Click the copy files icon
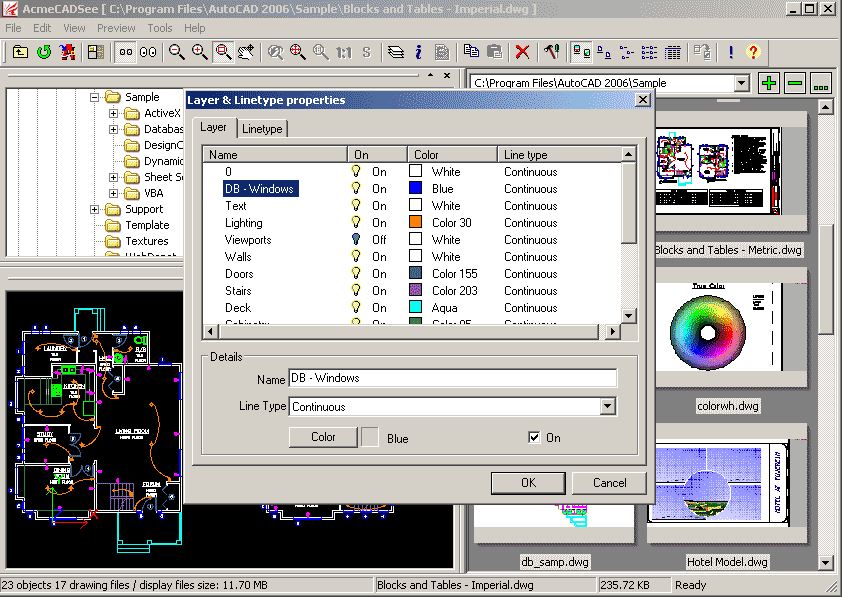The height and width of the screenshot is (597, 842). (471, 52)
